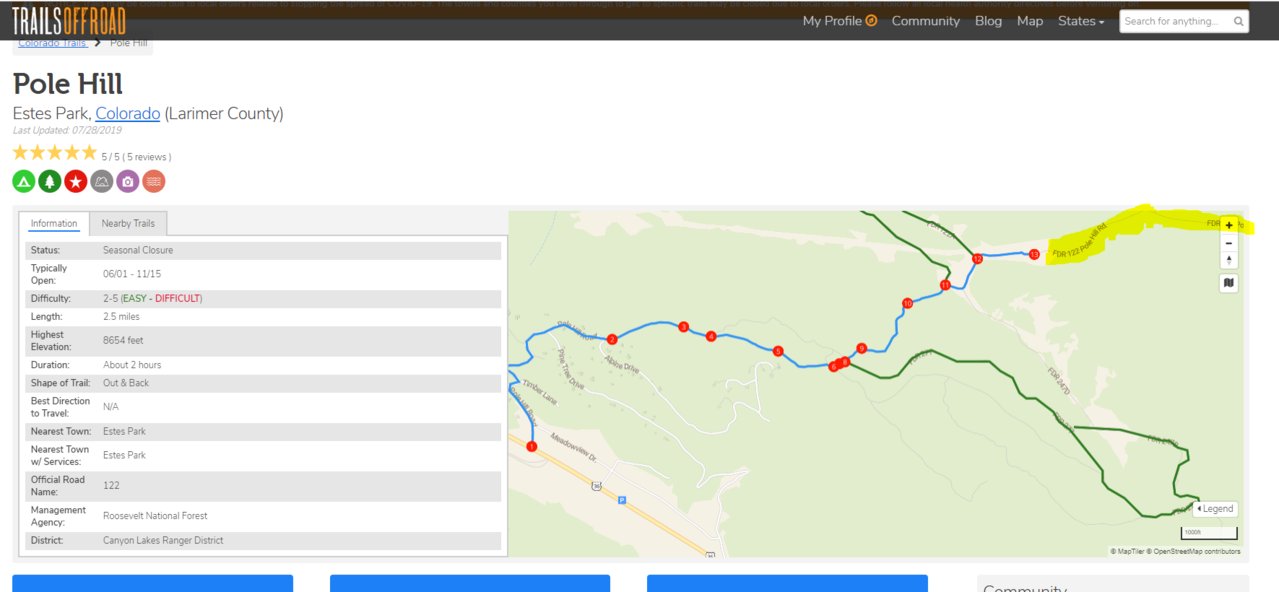This screenshot has height=592, width=1279.
Task: Open the Community page
Action: tap(925, 21)
